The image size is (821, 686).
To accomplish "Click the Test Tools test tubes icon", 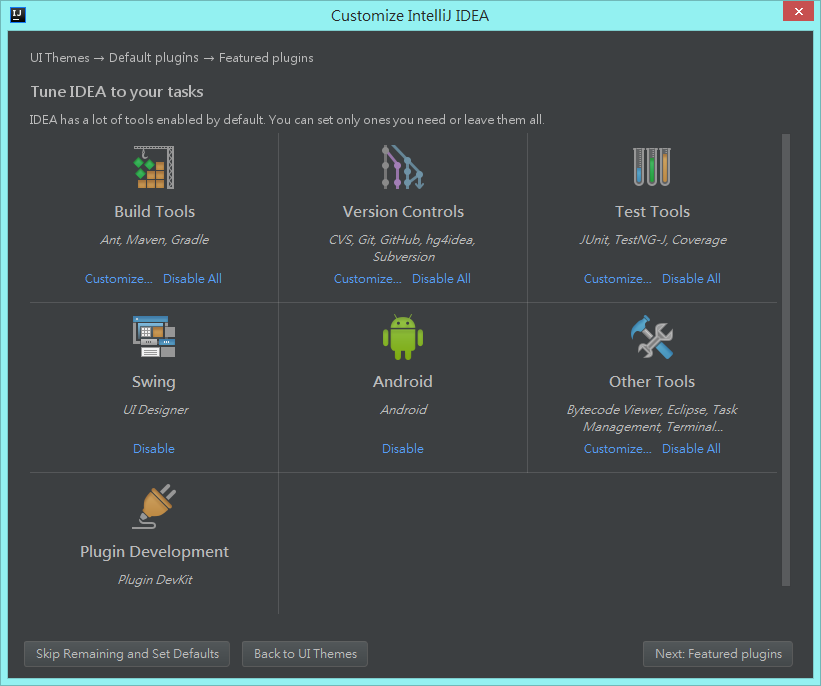I will [652, 167].
